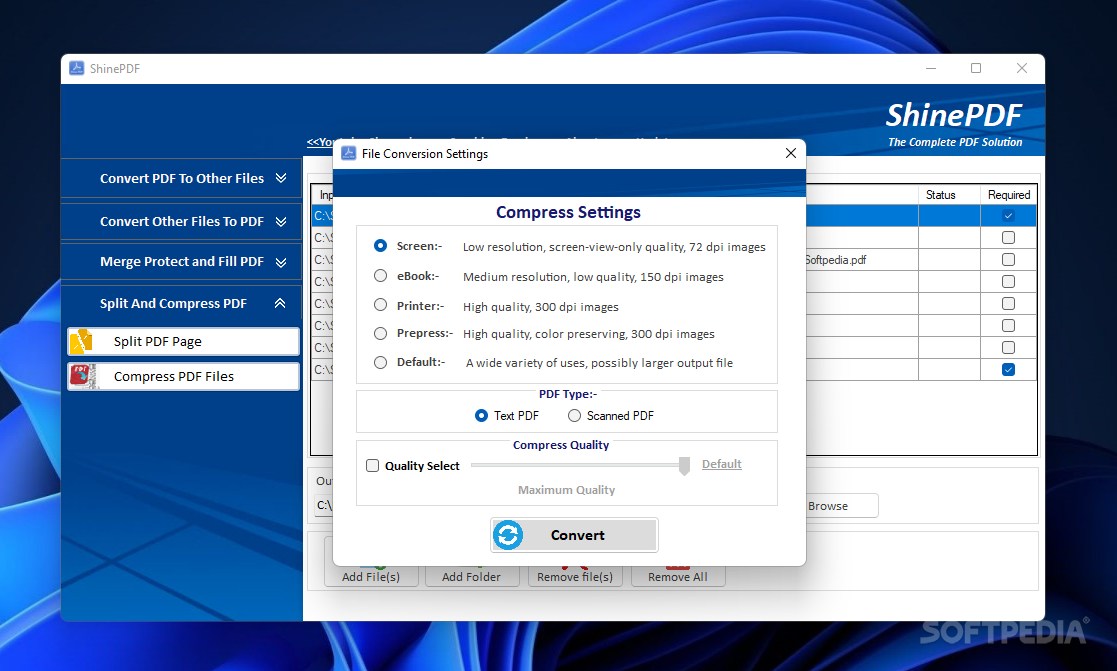Image resolution: width=1117 pixels, height=671 pixels.
Task: Click "High quality, color preserving" description
Action: 588,333
